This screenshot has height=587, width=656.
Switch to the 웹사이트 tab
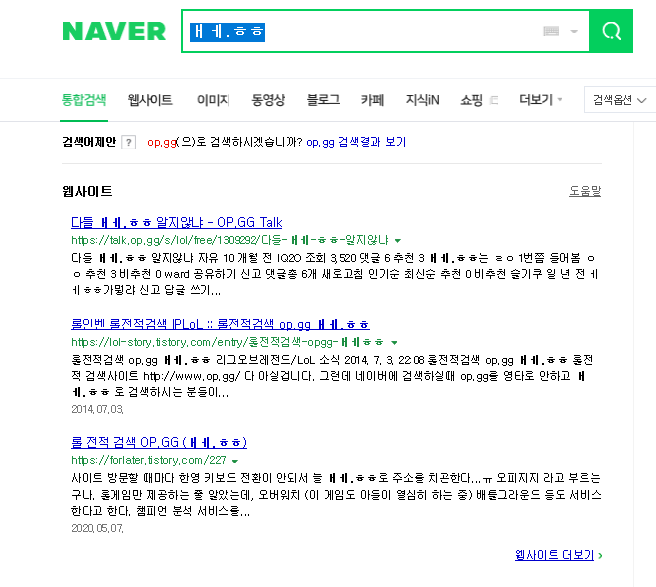pyautogui.click(x=150, y=100)
